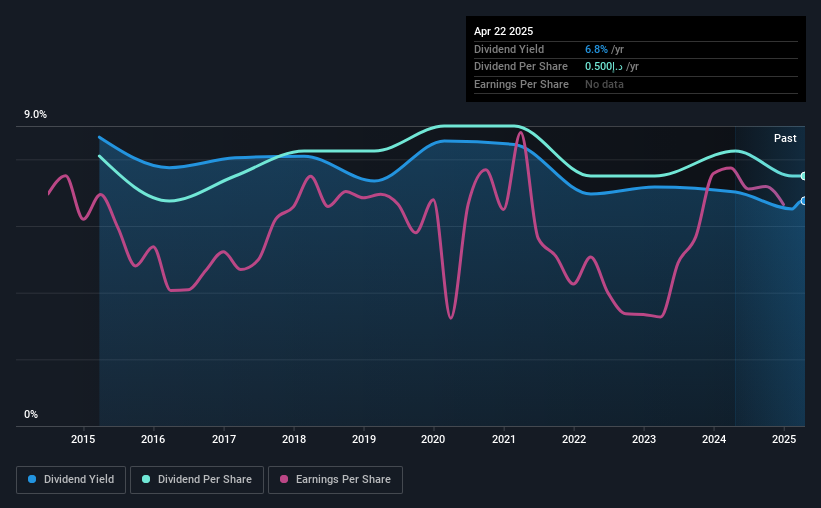
Task: Click the 6.8% dividend yield value
Action: (x=596, y=49)
